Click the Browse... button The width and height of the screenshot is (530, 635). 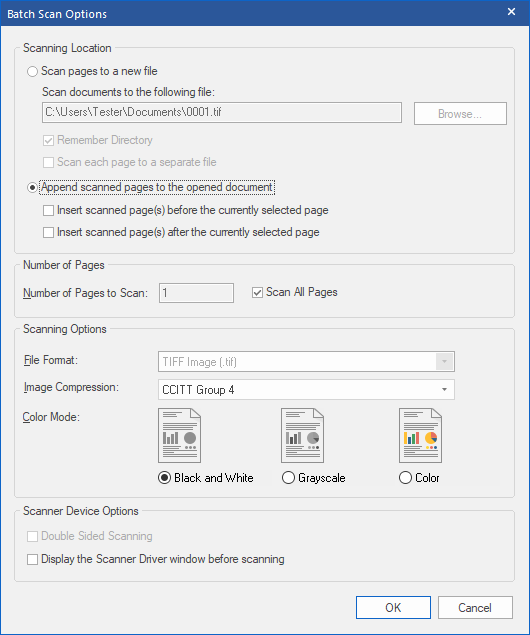(460, 113)
